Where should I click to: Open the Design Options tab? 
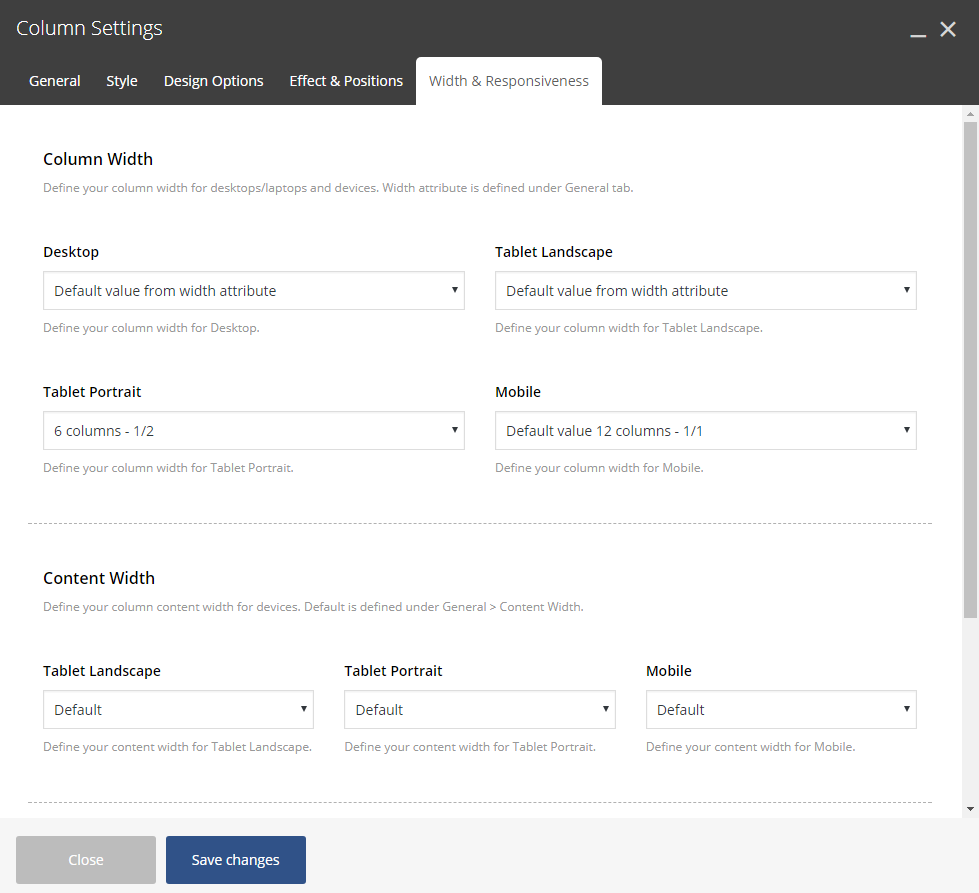(214, 81)
